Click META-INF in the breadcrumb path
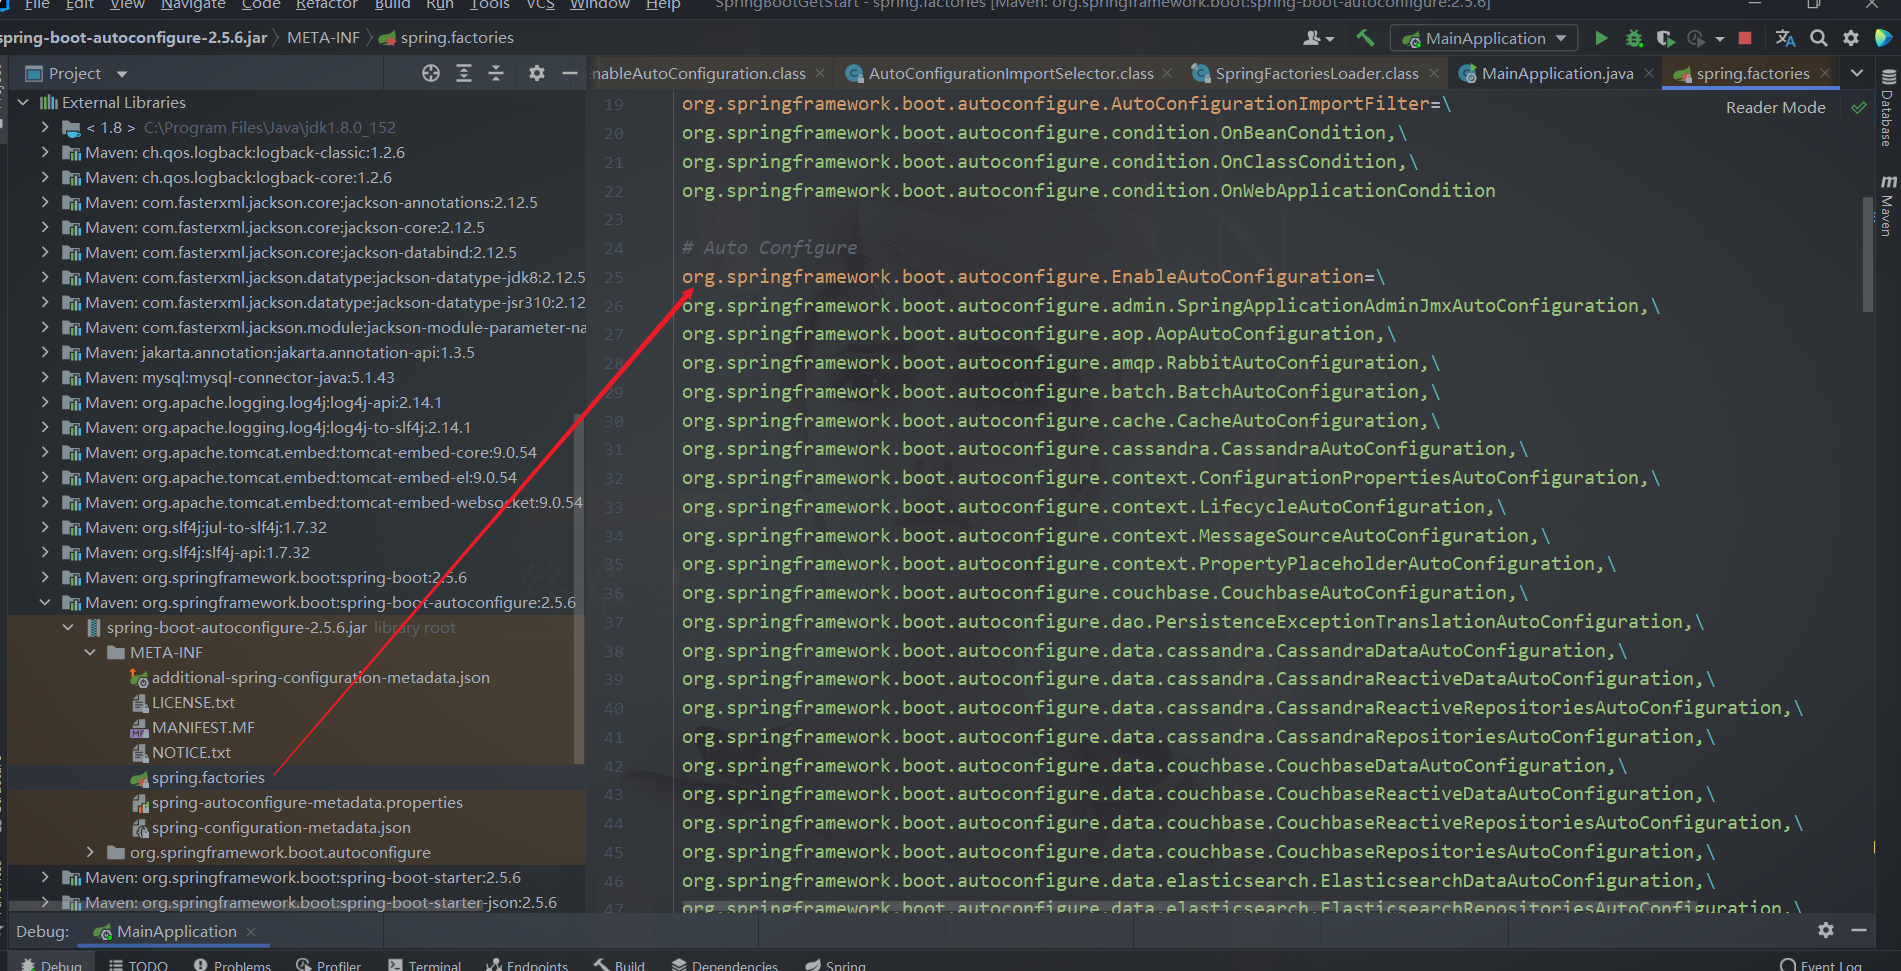 point(323,38)
